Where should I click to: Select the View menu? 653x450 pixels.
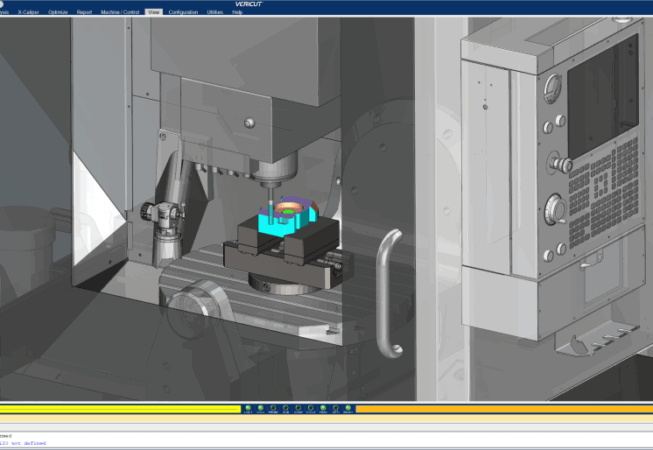coord(153,12)
